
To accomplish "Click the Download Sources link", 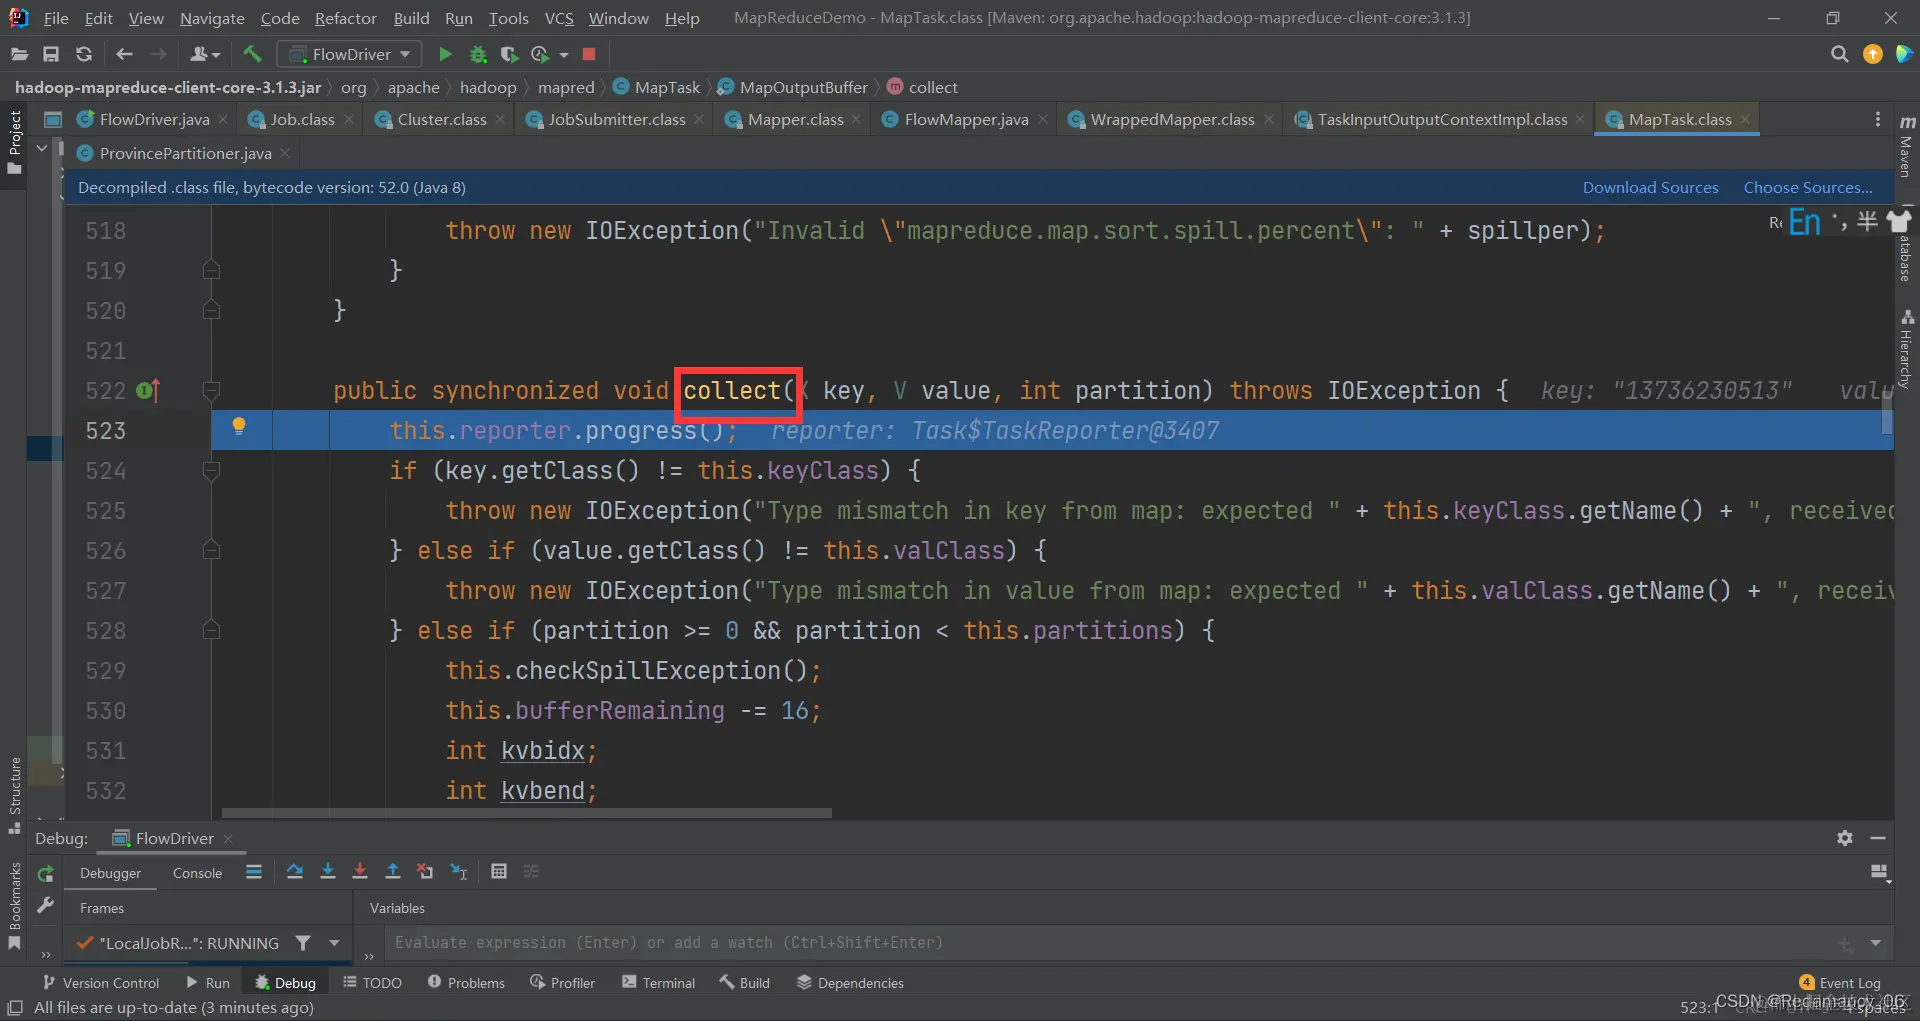I will click(1650, 187).
